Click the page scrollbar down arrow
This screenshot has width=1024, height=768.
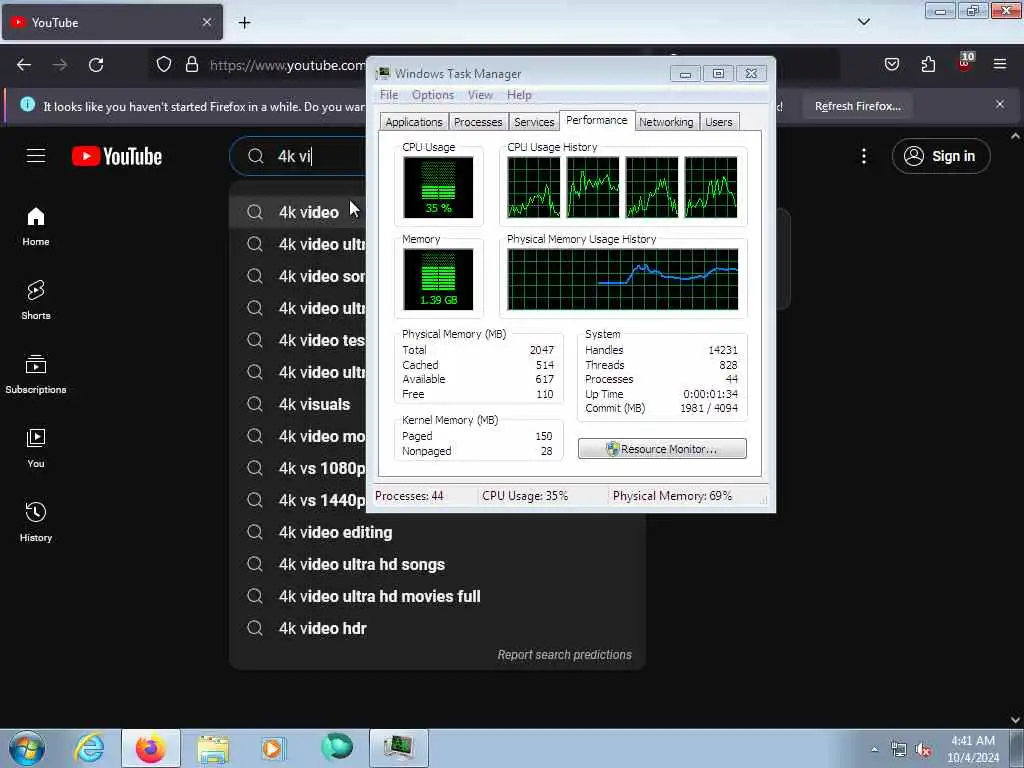pyautogui.click(x=1015, y=720)
